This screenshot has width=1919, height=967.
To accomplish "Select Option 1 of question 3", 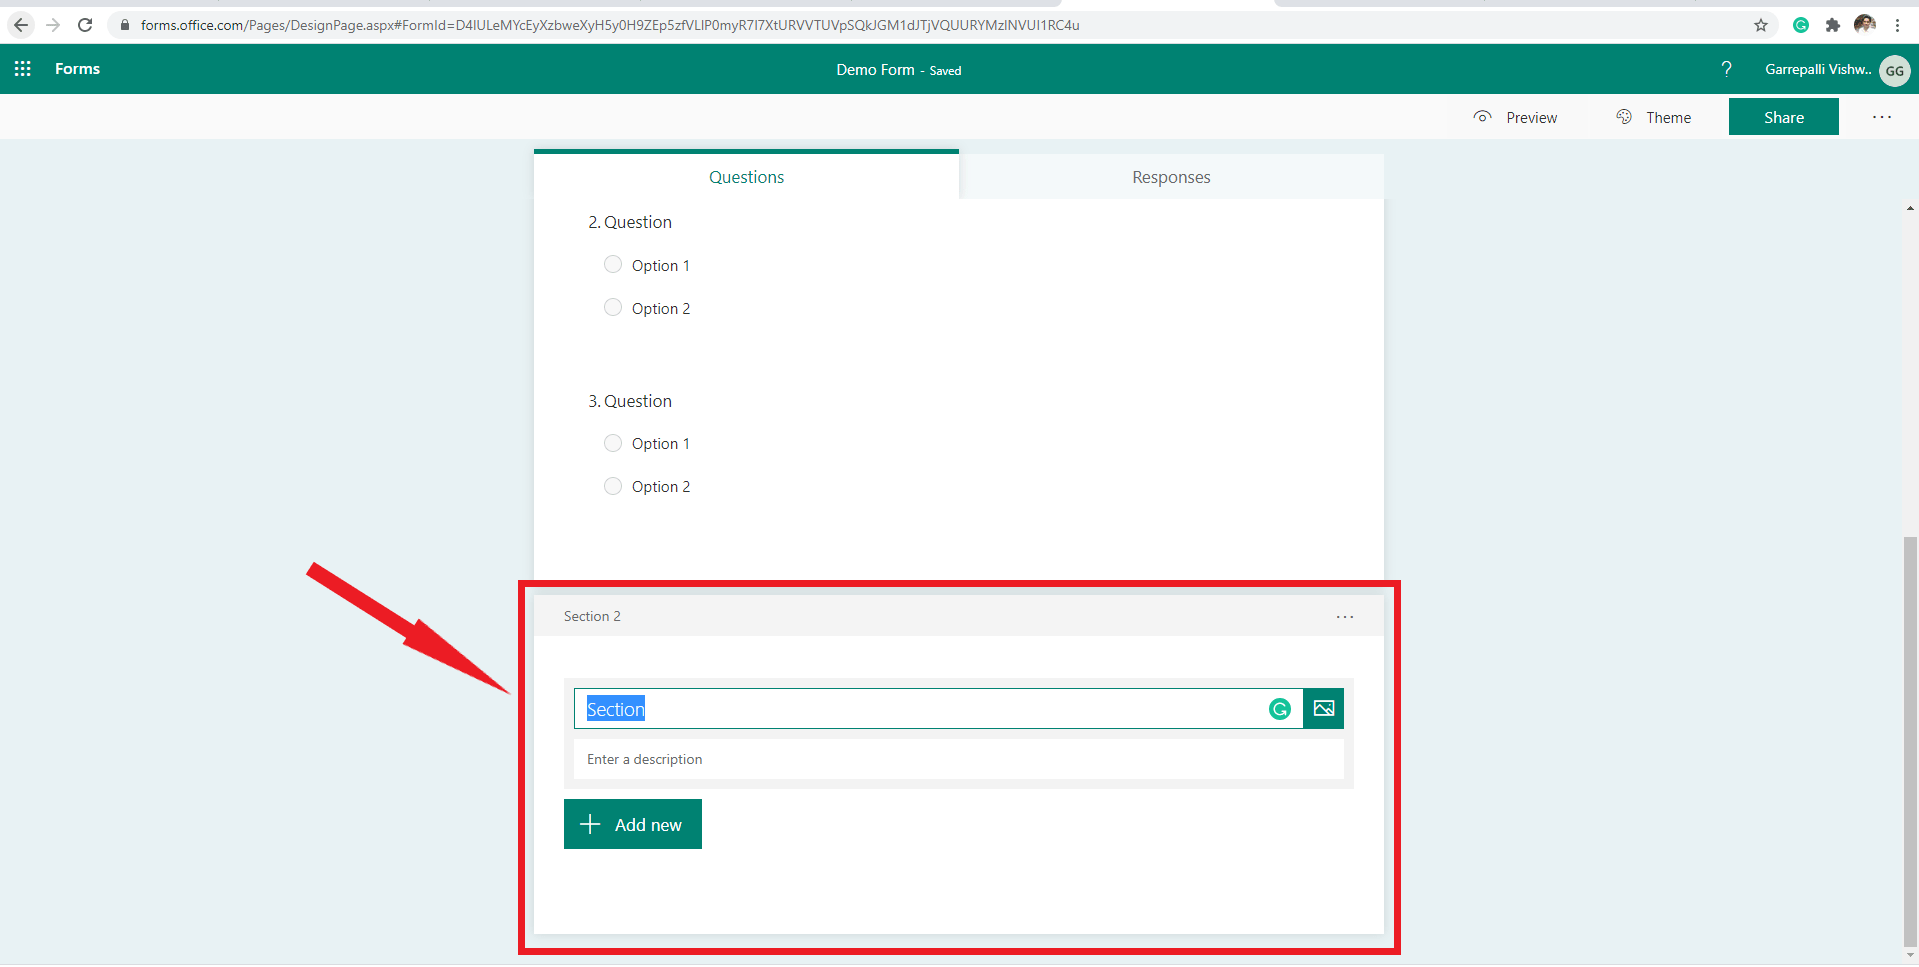I will 613,443.
